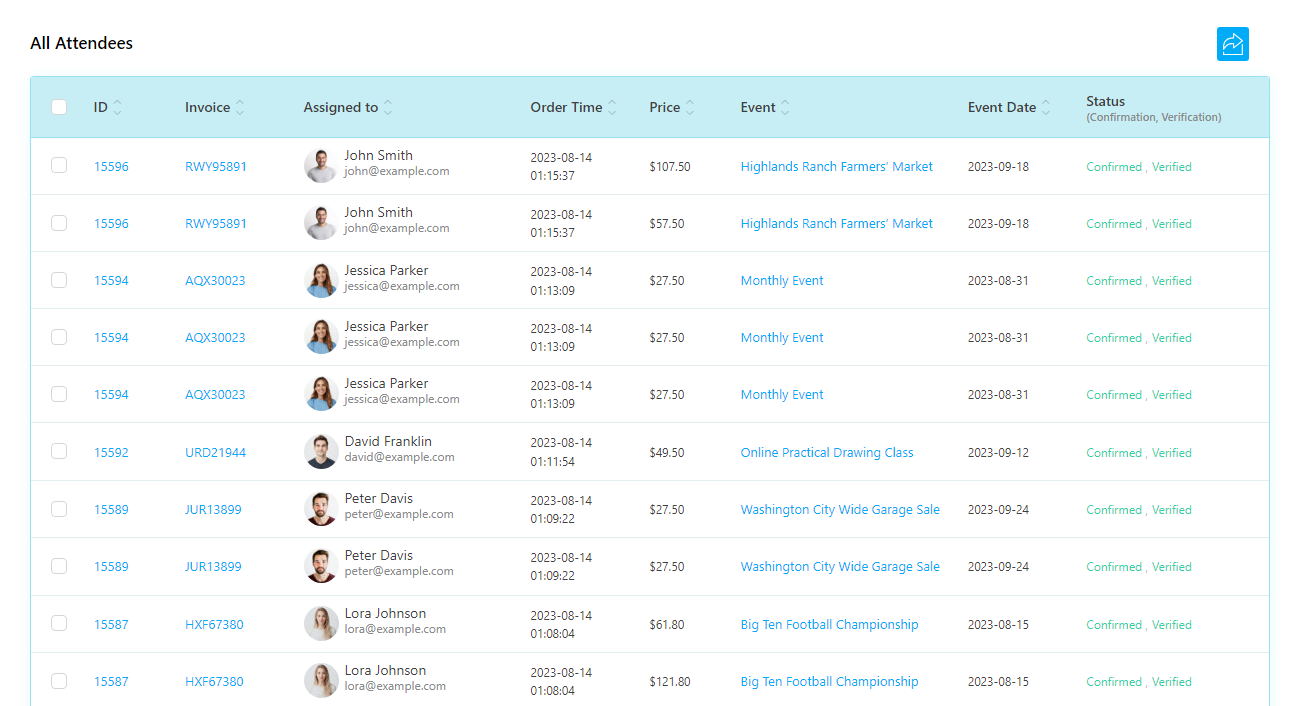Open Highlands Ranch Farmers' Market in $57.50 row
The width and height of the screenshot is (1299, 706).
click(837, 224)
